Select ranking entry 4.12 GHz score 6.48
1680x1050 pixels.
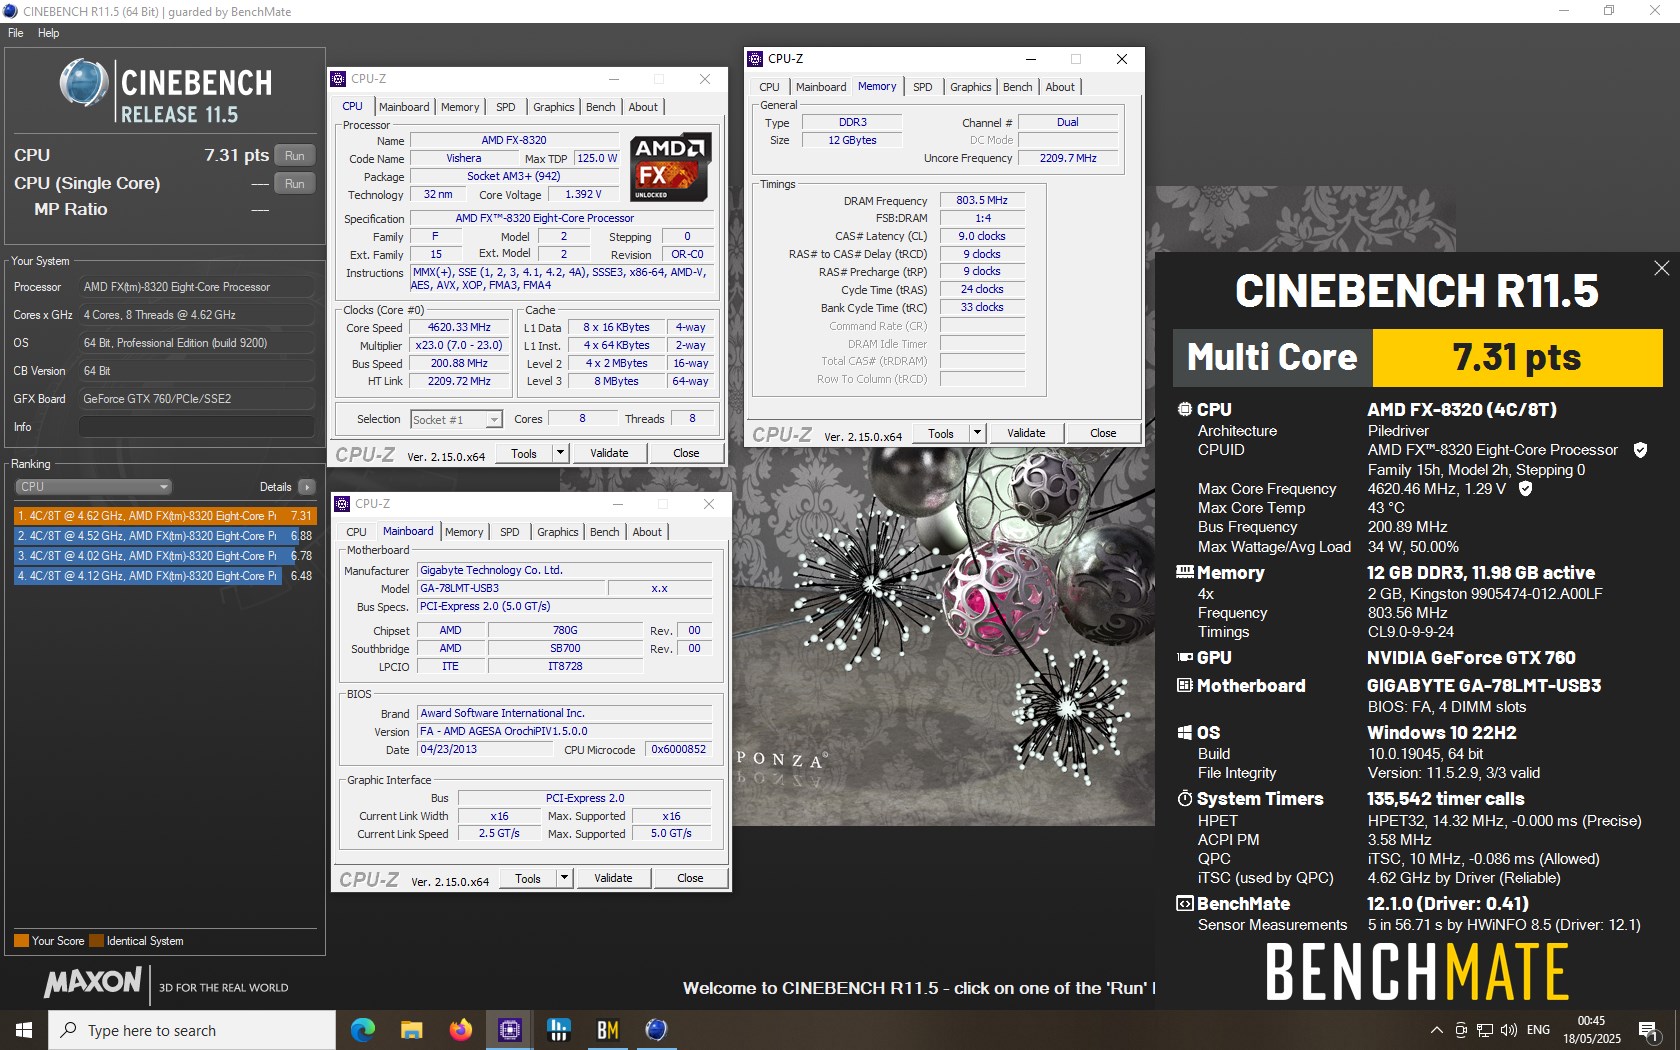164,576
